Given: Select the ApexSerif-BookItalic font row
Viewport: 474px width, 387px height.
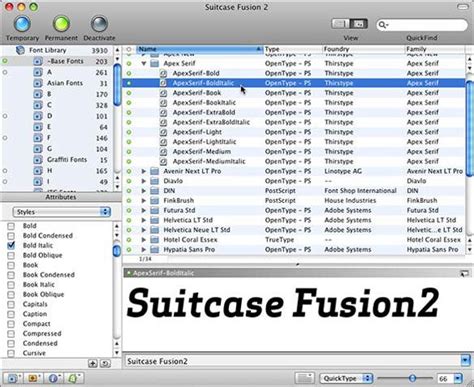Looking at the screenshot, I should tap(294, 103).
